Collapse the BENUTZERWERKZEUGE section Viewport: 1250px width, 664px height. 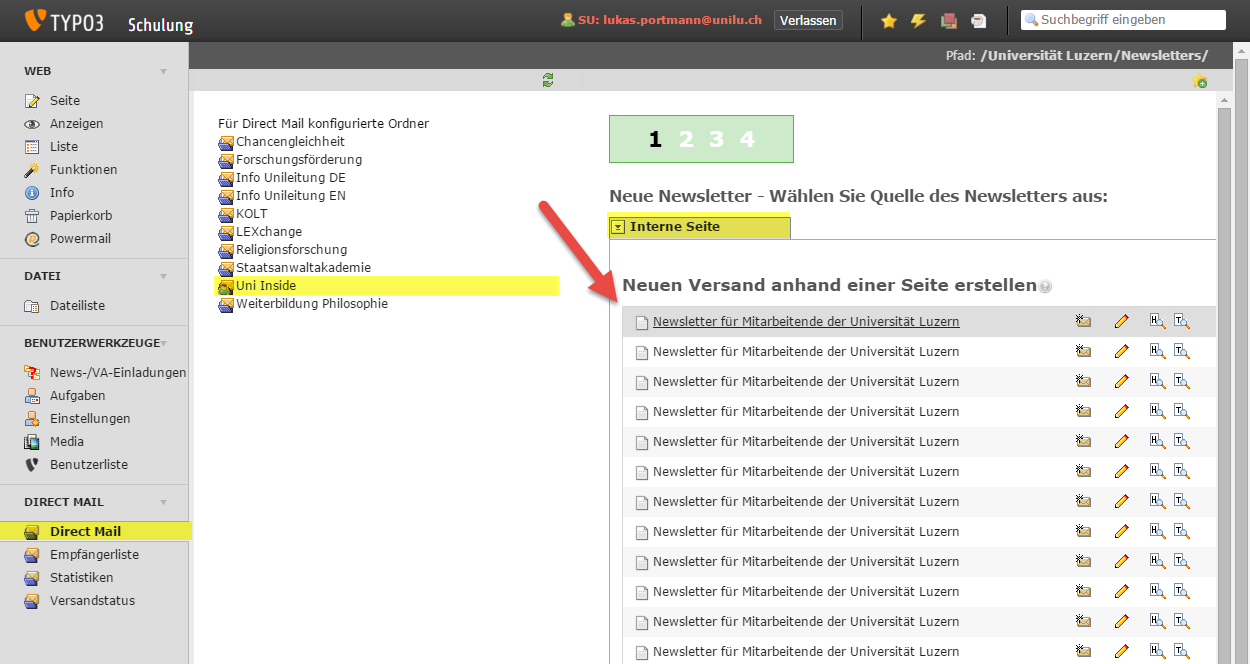pyautogui.click(x=164, y=343)
